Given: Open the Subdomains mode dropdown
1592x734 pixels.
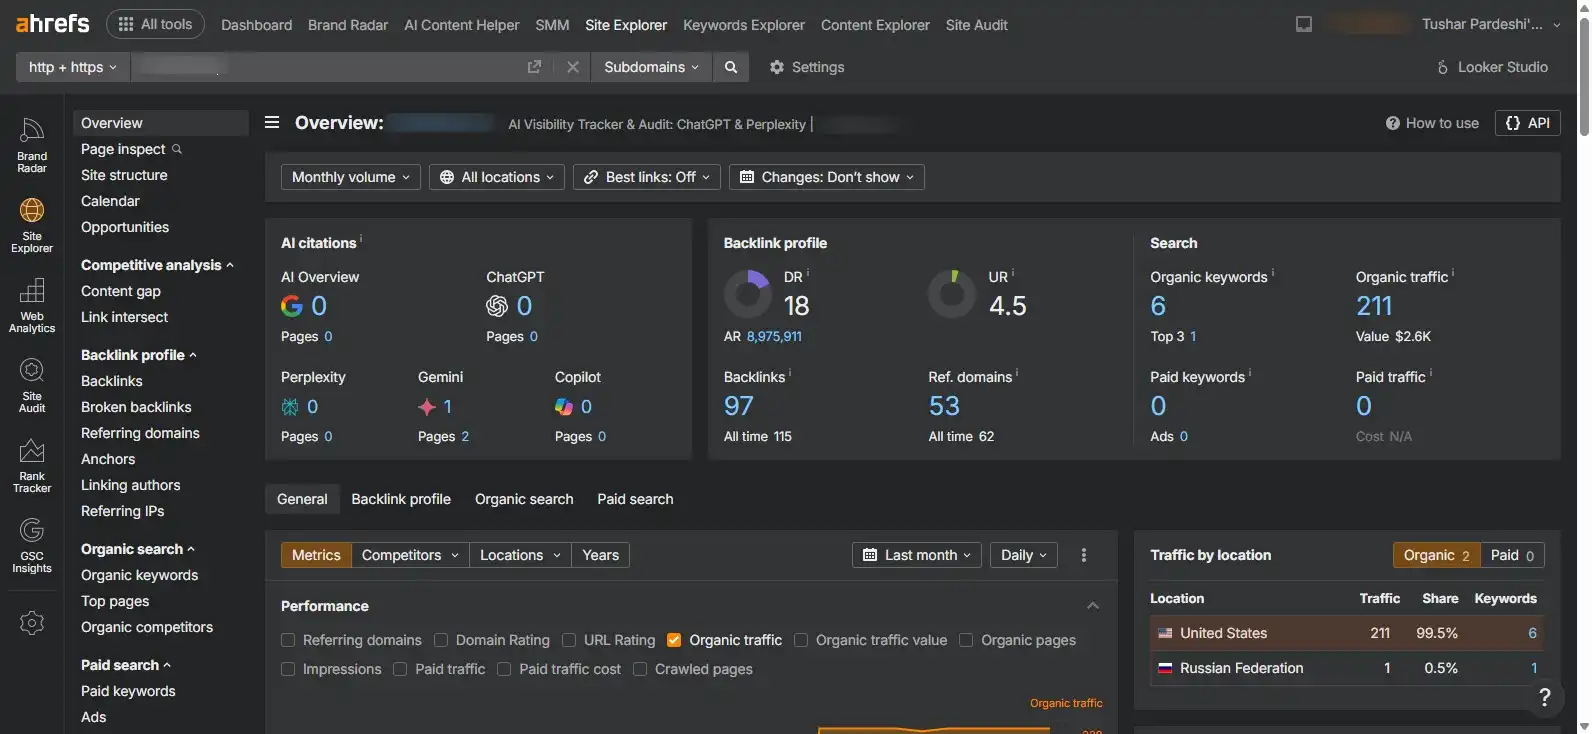Looking at the screenshot, I should [651, 67].
